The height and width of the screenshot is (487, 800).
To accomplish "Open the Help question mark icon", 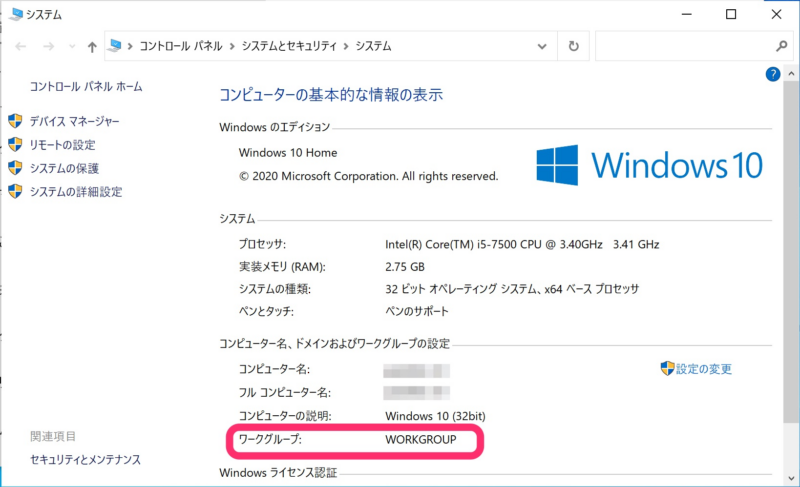I will click(772, 74).
